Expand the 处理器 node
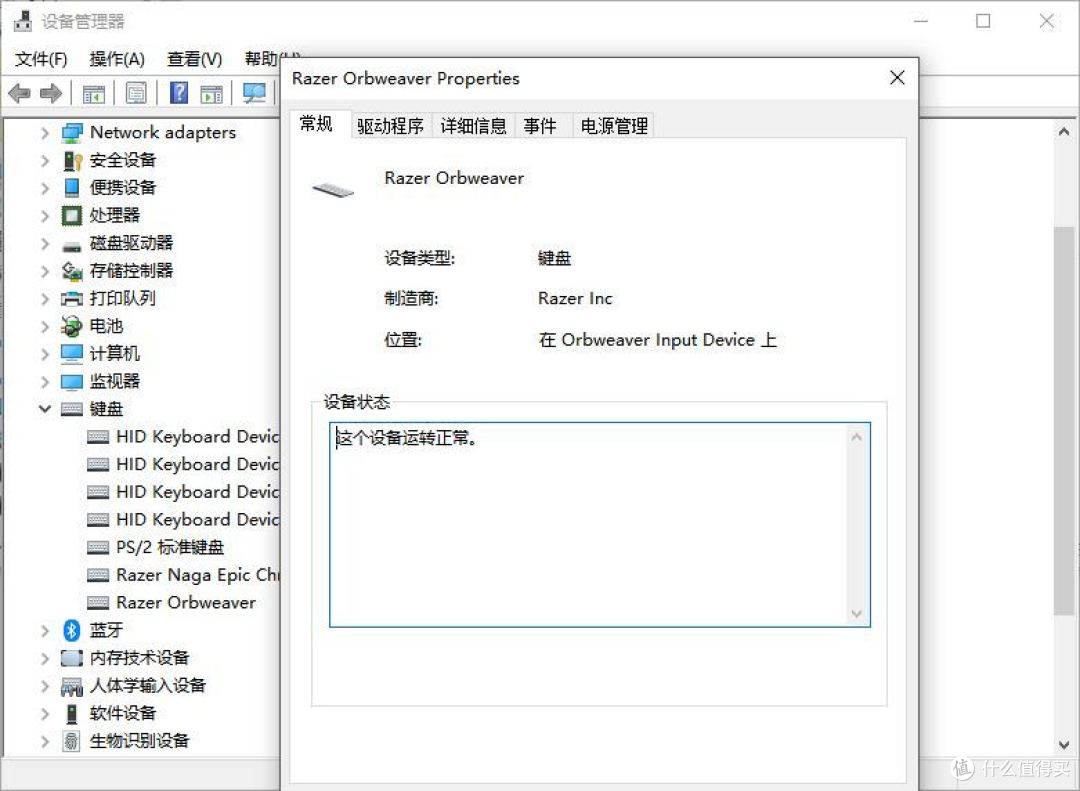The height and width of the screenshot is (791, 1080). click(45, 216)
